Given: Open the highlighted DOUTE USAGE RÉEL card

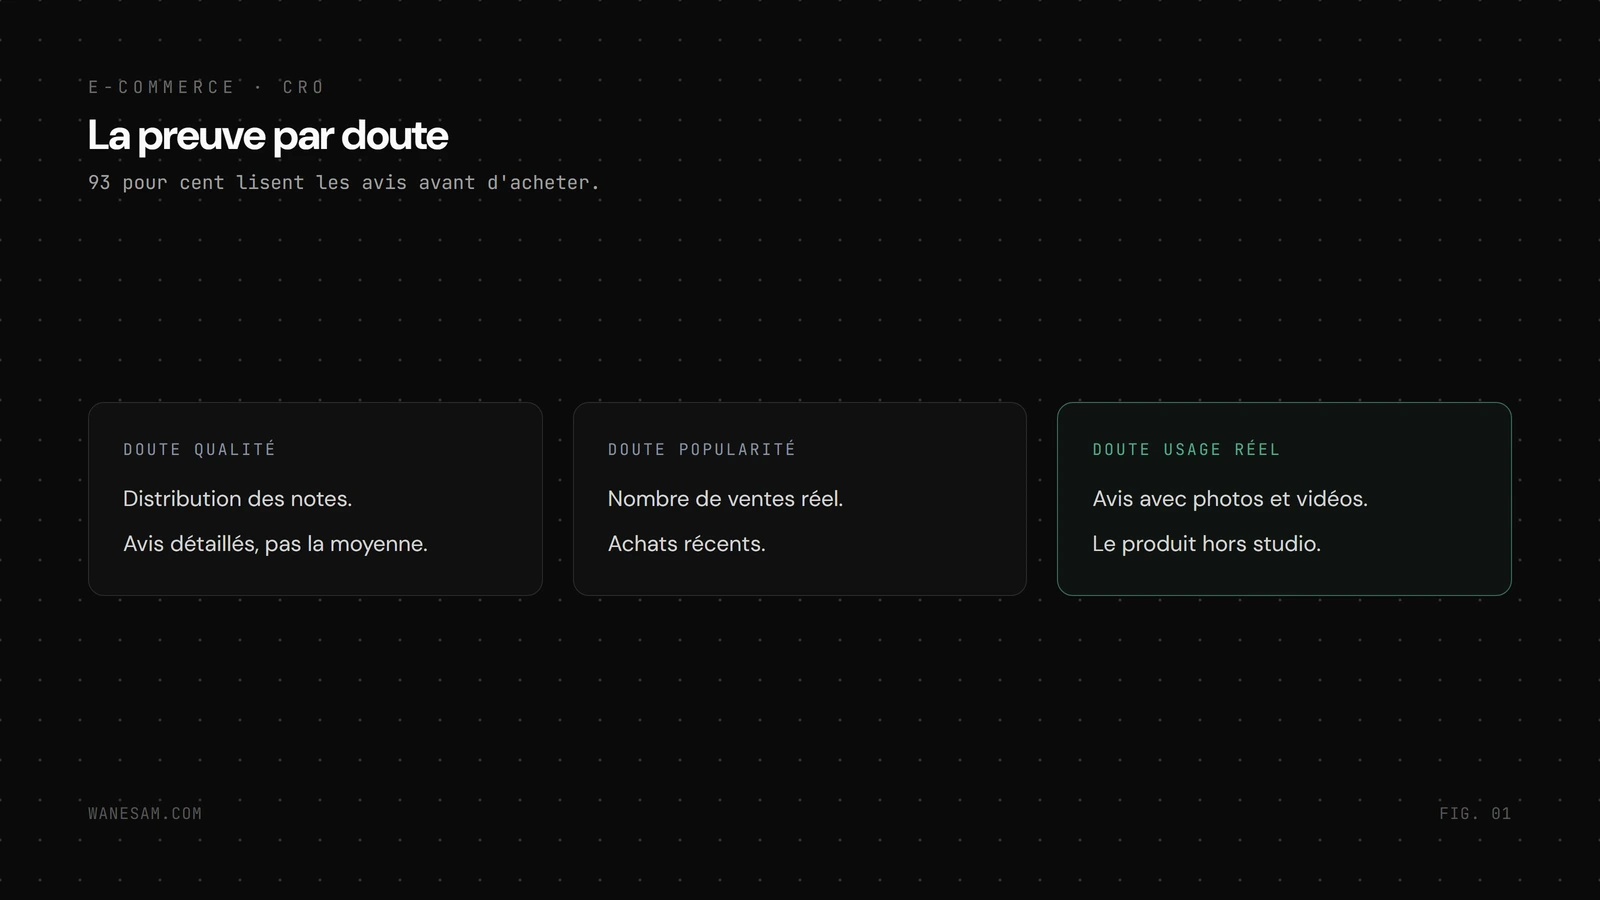Looking at the screenshot, I should click(1284, 499).
